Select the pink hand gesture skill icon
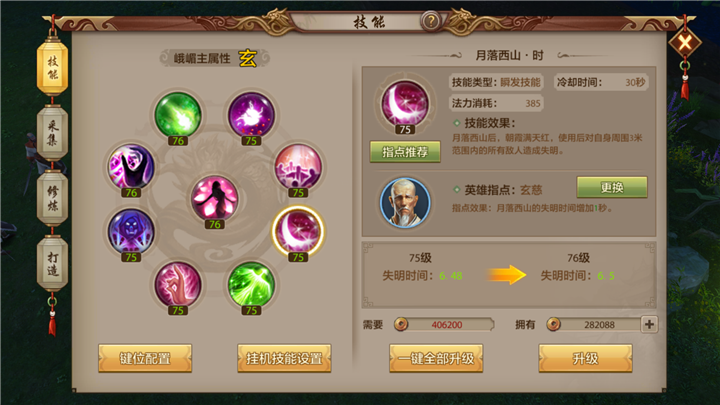This screenshot has height=405, width=720. click(x=178, y=285)
